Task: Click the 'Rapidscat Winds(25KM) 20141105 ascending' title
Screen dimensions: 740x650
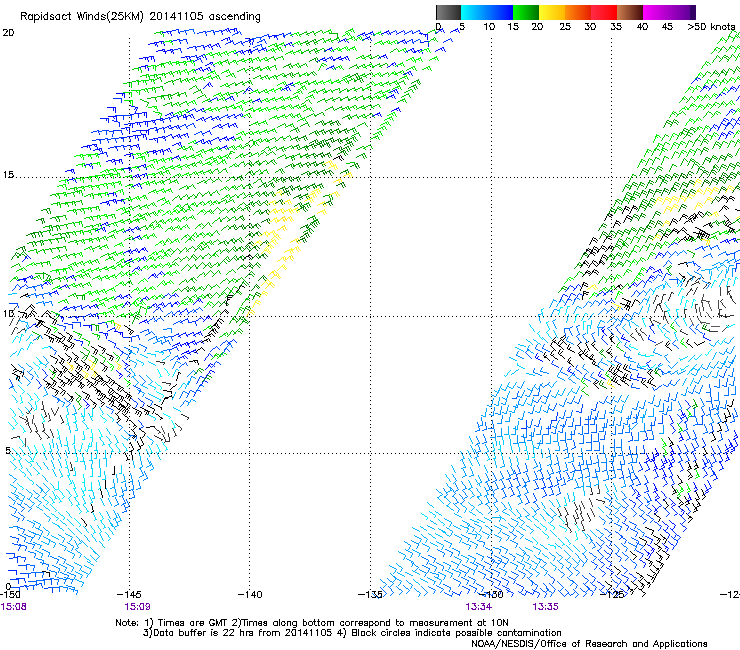Action: (140, 17)
